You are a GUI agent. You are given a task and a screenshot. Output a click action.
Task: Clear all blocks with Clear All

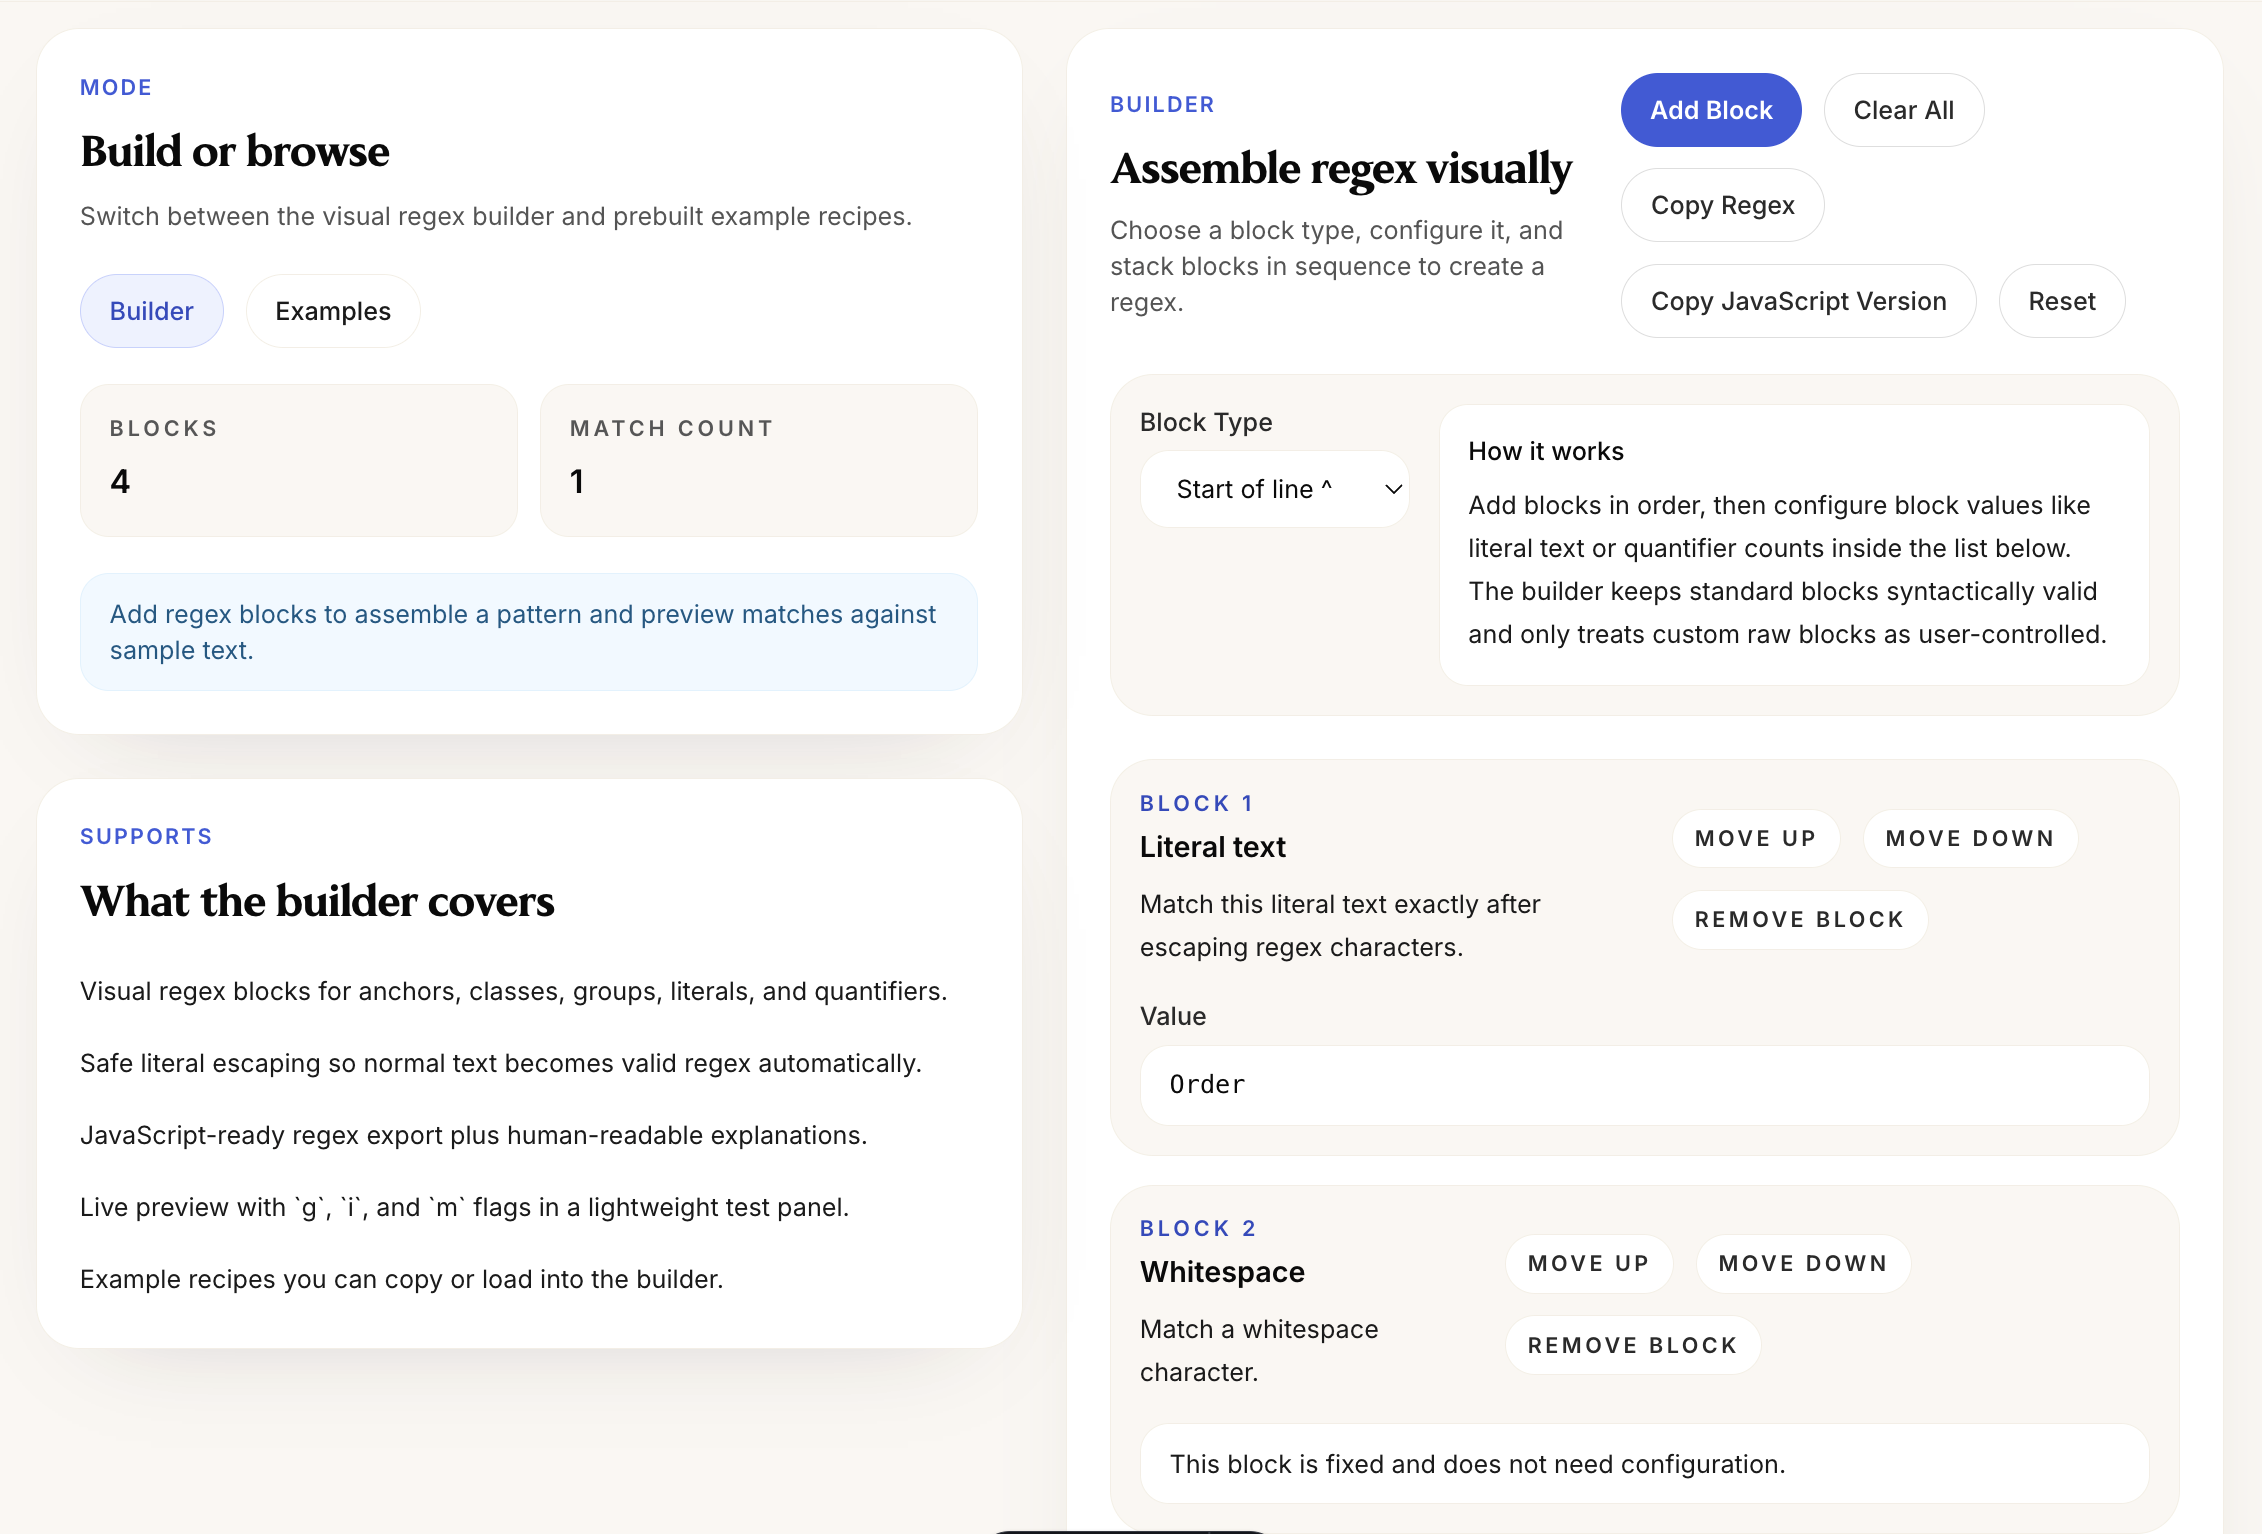tap(1904, 110)
